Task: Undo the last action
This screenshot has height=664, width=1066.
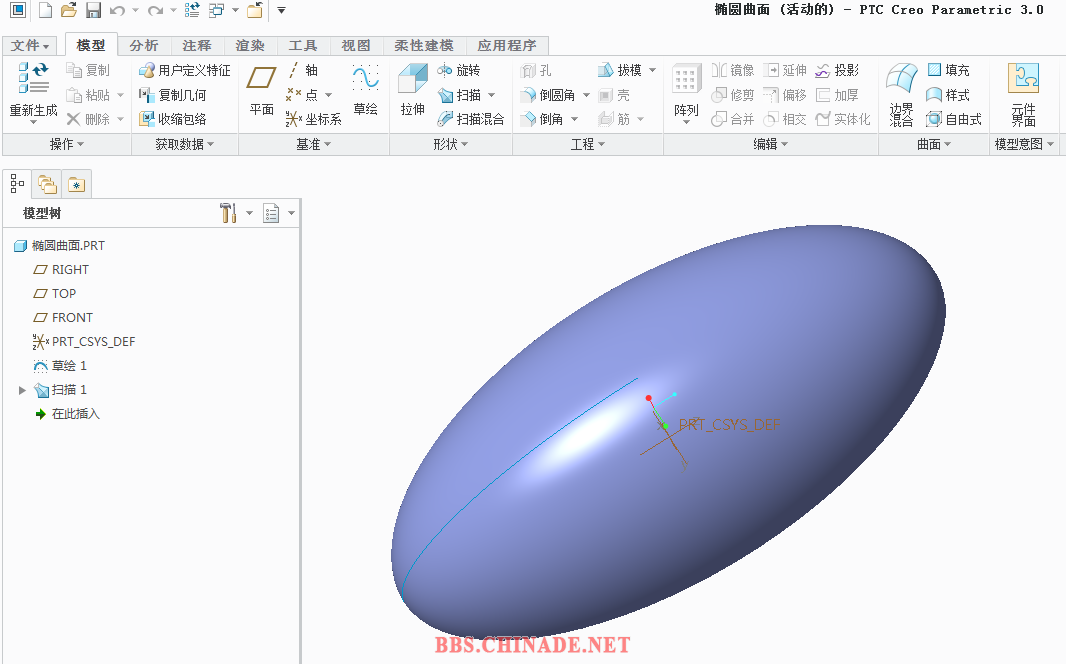Action: pos(117,10)
